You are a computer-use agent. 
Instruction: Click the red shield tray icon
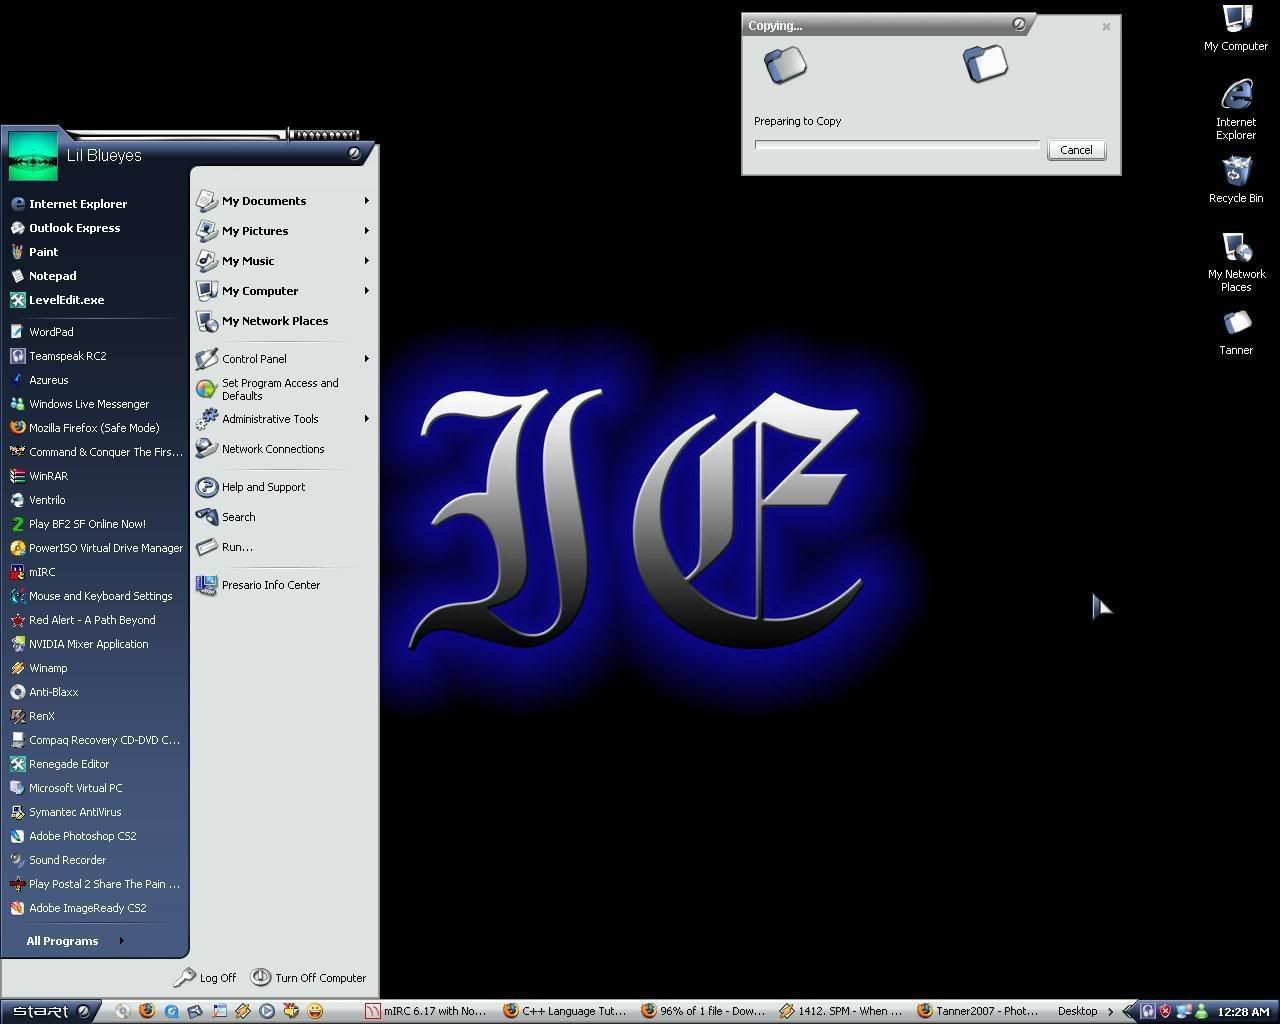(x=1165, y=1011)
